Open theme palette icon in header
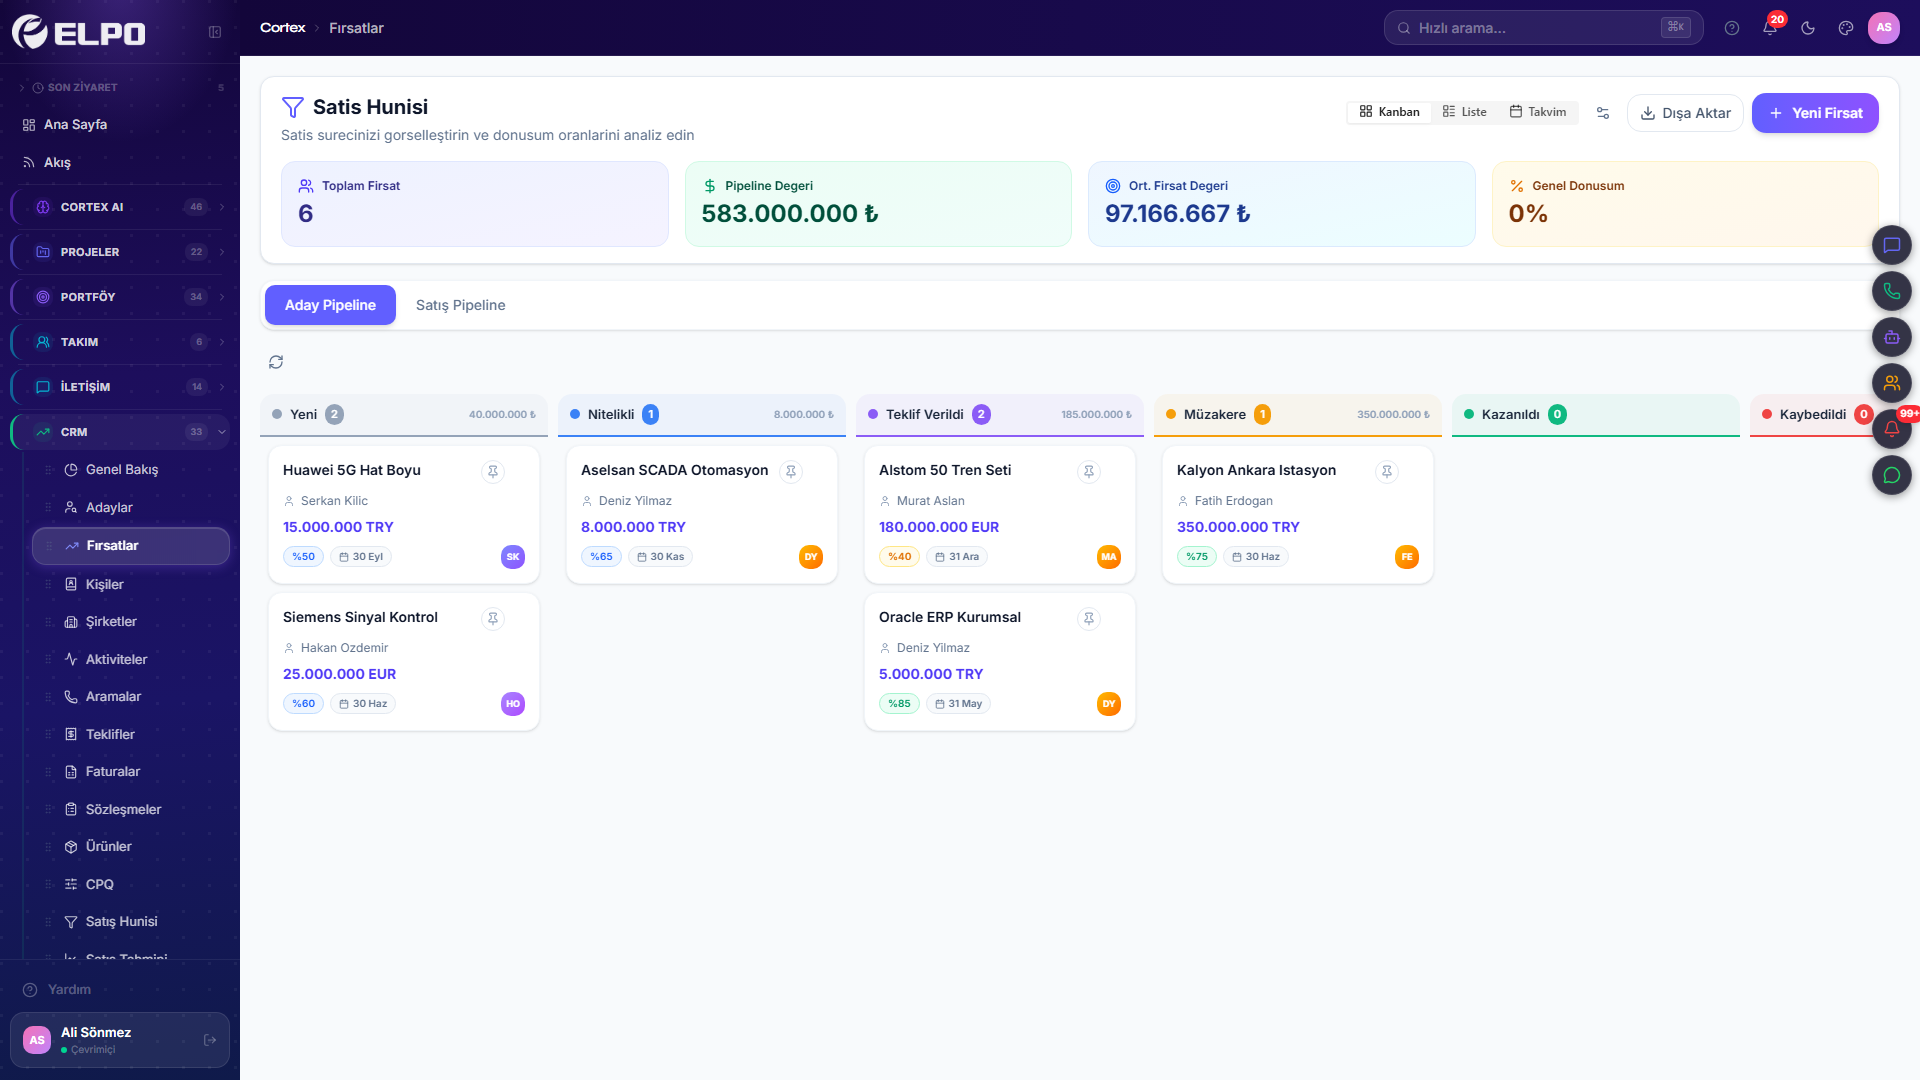 point(1846,28)
